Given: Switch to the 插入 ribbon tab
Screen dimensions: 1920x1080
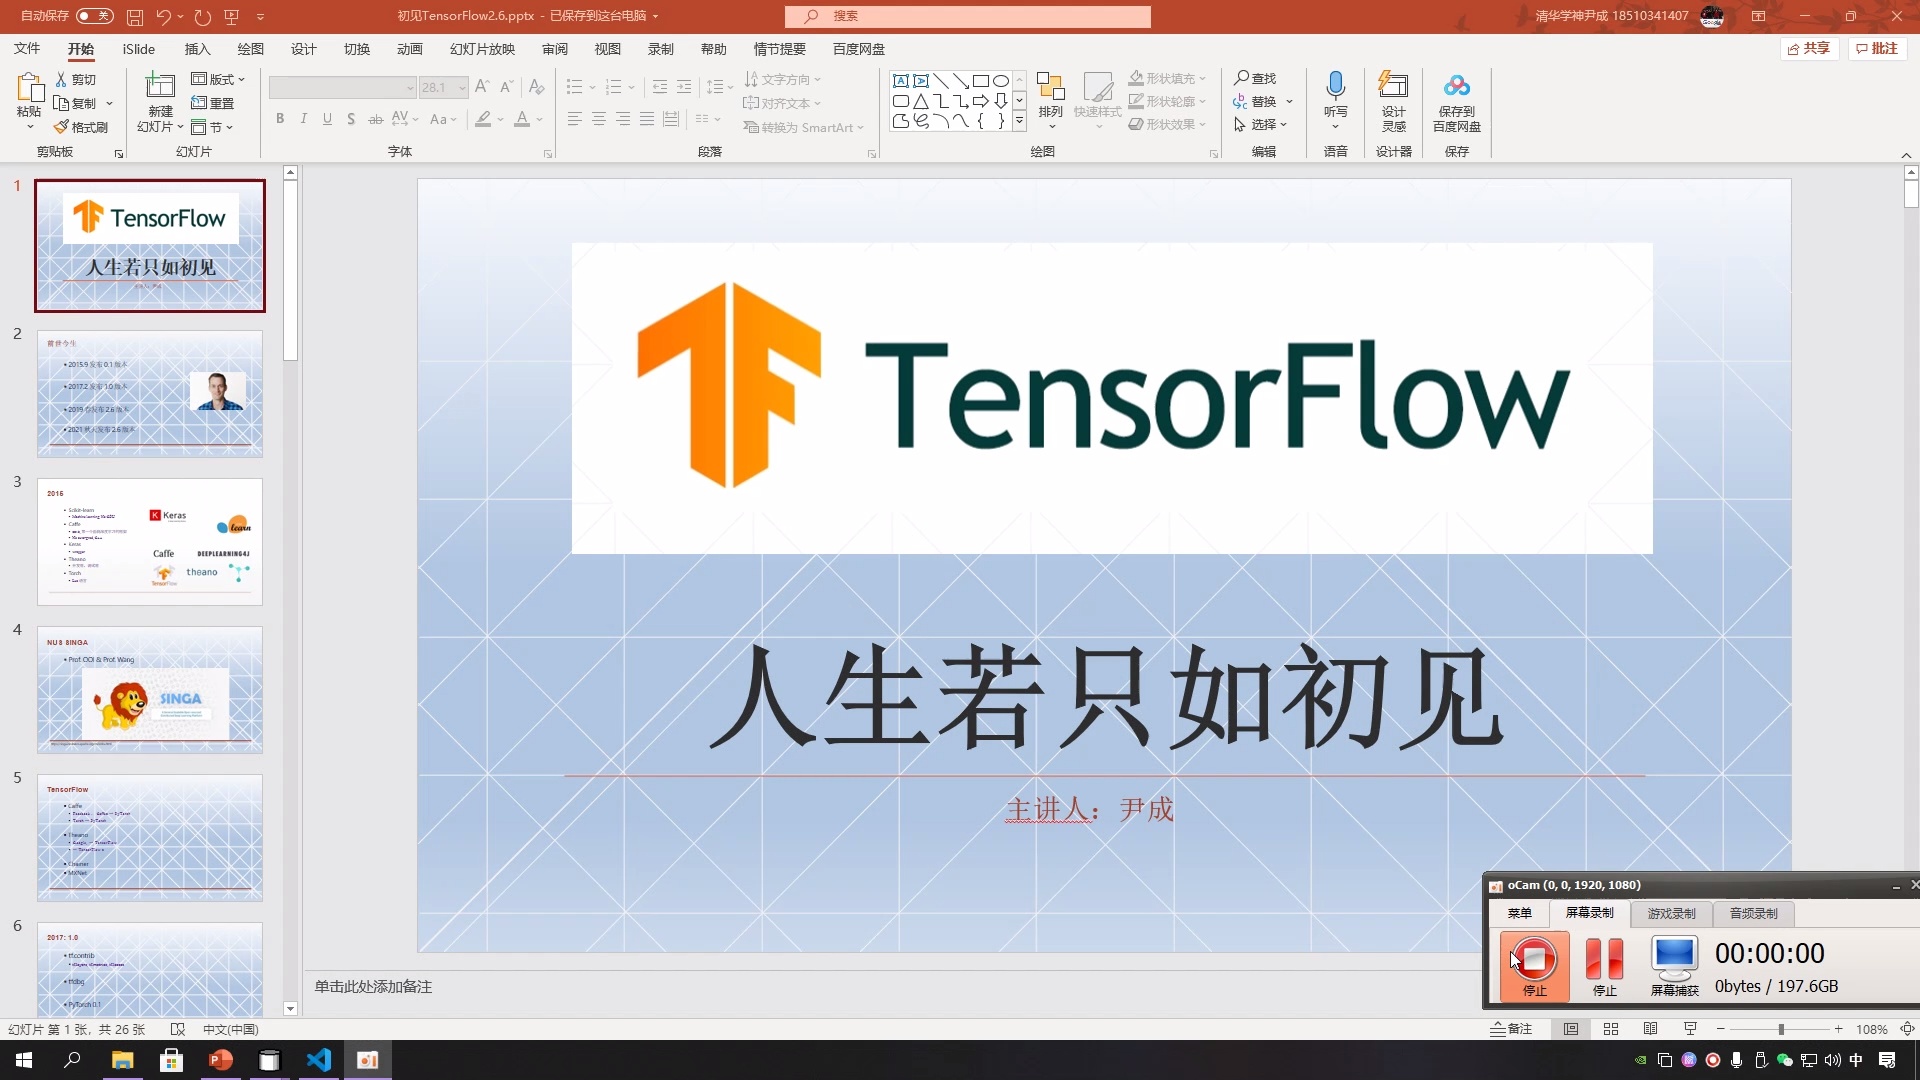Looking at the screenshot, I should click(196, 48).
